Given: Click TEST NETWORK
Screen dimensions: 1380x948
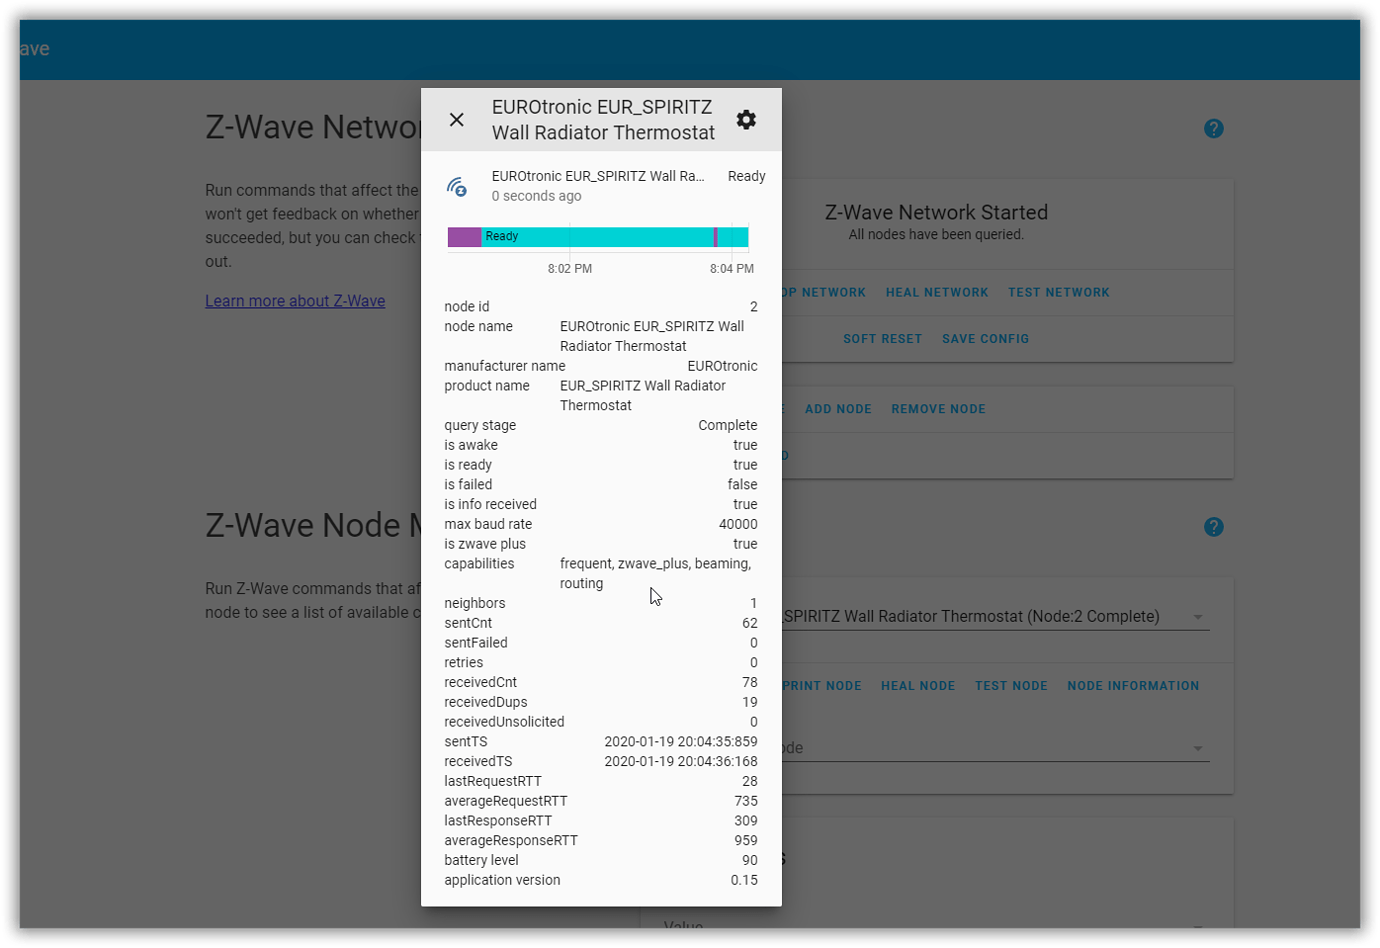Looking at the screenshot, I should coord(1057,292).
